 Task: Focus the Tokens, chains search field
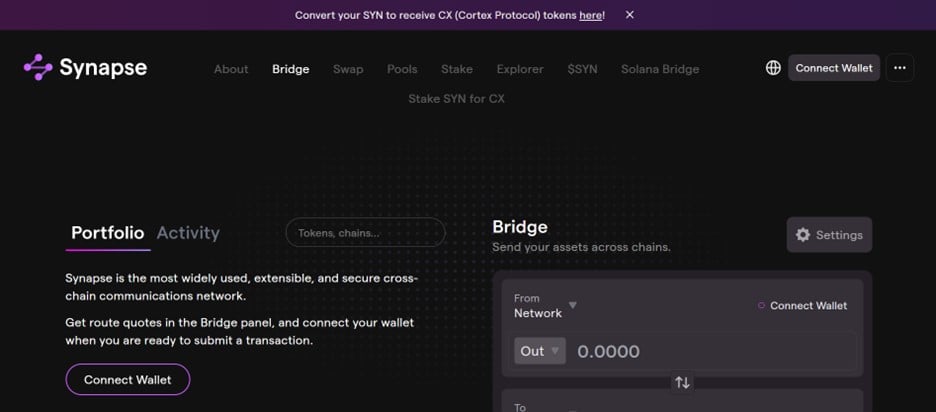pos(365,233)
